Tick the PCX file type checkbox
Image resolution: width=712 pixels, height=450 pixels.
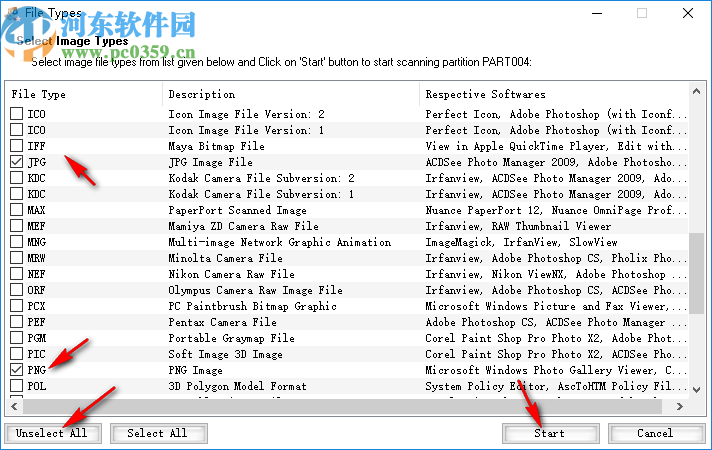click(16, 306)
